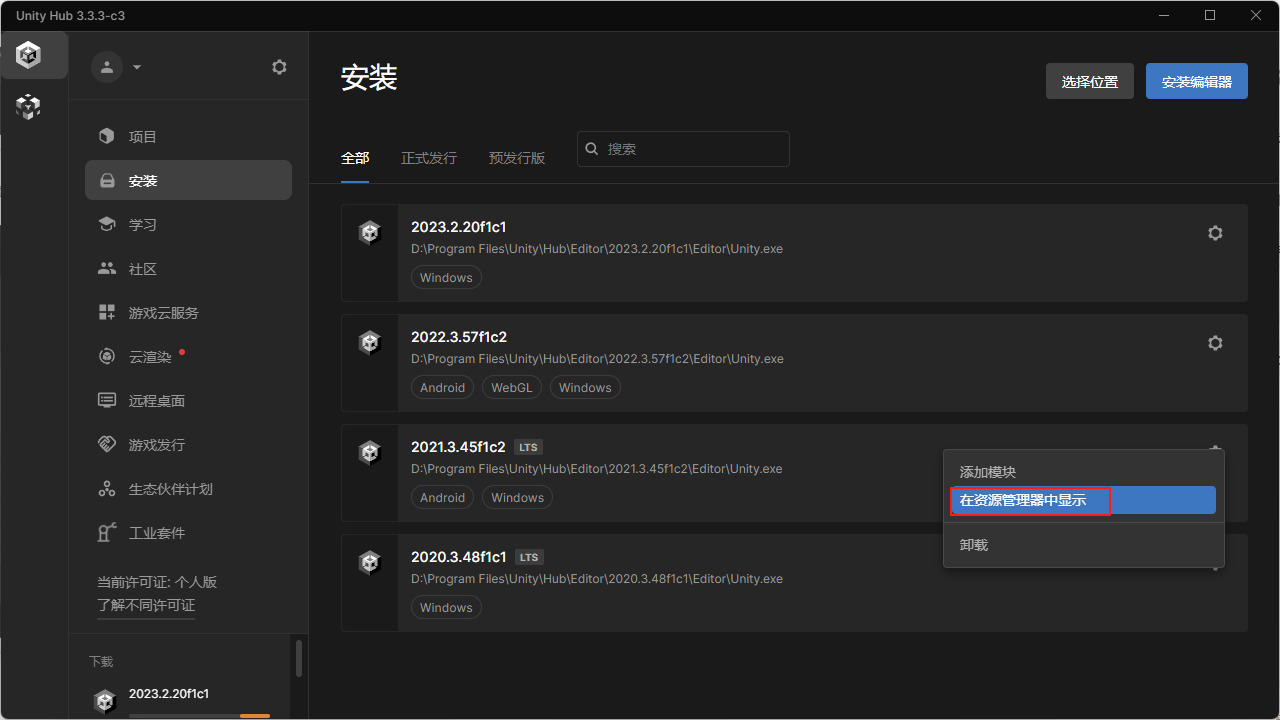Switch to the 正式发行 tab

tap(429, 158)
